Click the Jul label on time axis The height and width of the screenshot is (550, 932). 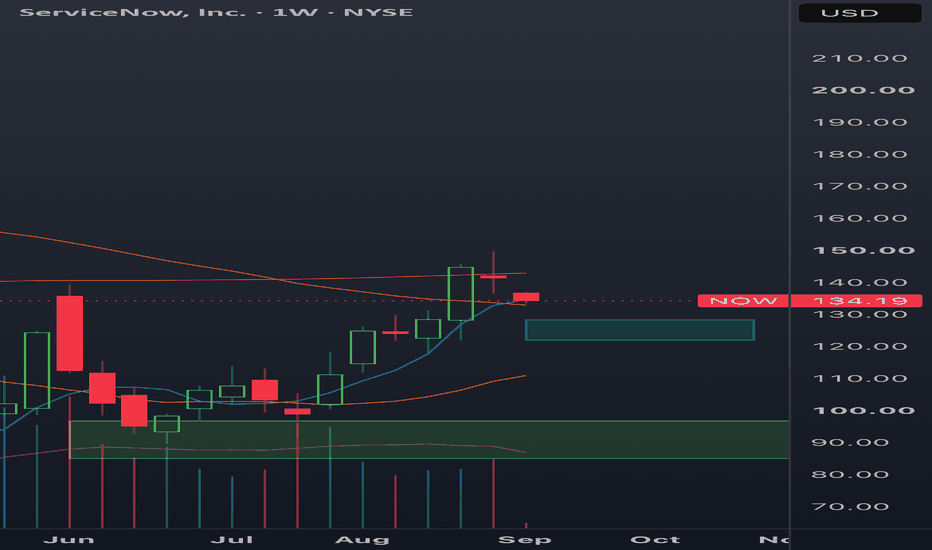tap(232, 540)
